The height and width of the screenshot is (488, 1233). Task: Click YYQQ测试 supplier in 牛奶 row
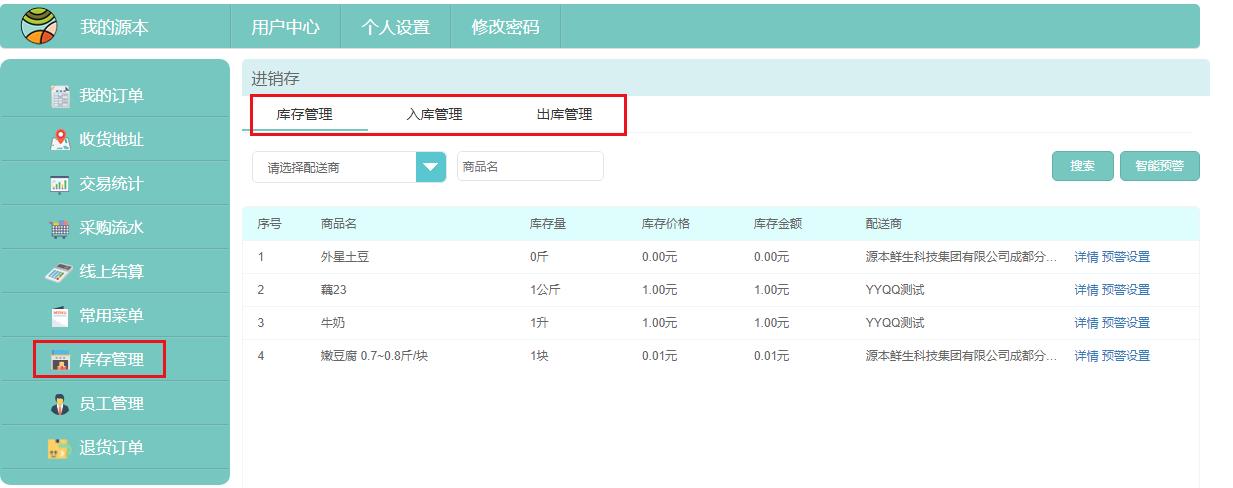[x=895, y=323]
